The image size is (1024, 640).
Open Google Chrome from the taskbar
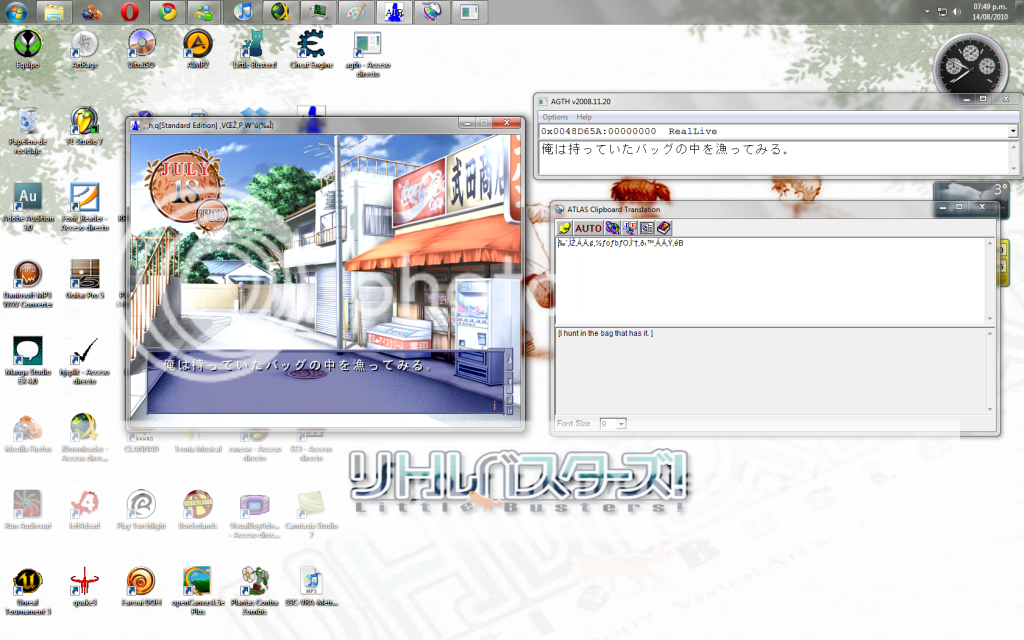167,12
